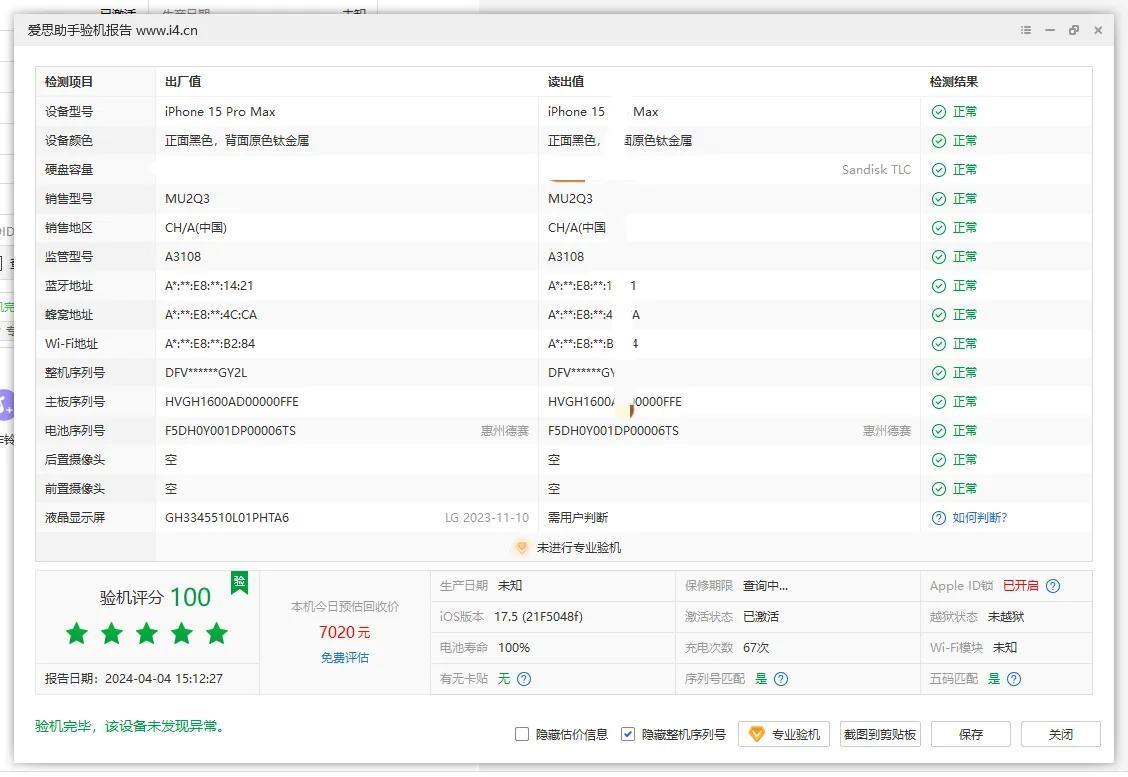The height and width of the screenshot is (777, 1128).
Task: Click estimated price 7020元
Action: tap(345, 632)
